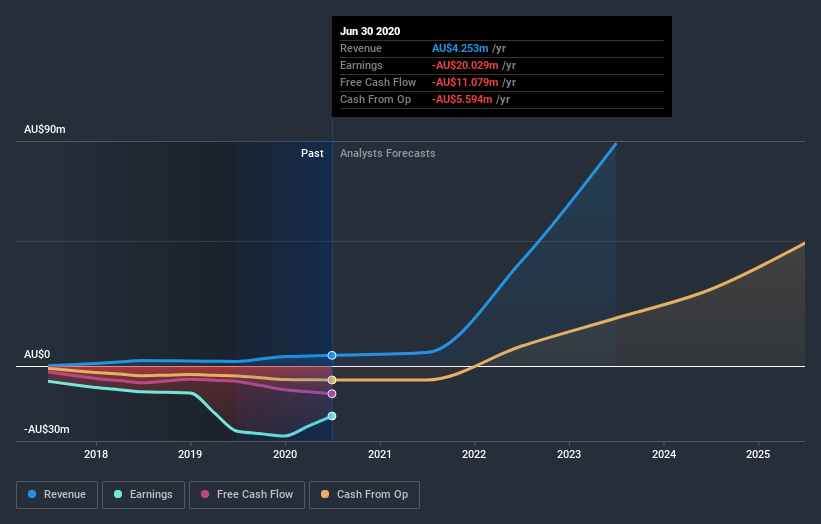Click the Past section label
Viewport: 821px width, 524px height.
[x=312, y=153]
